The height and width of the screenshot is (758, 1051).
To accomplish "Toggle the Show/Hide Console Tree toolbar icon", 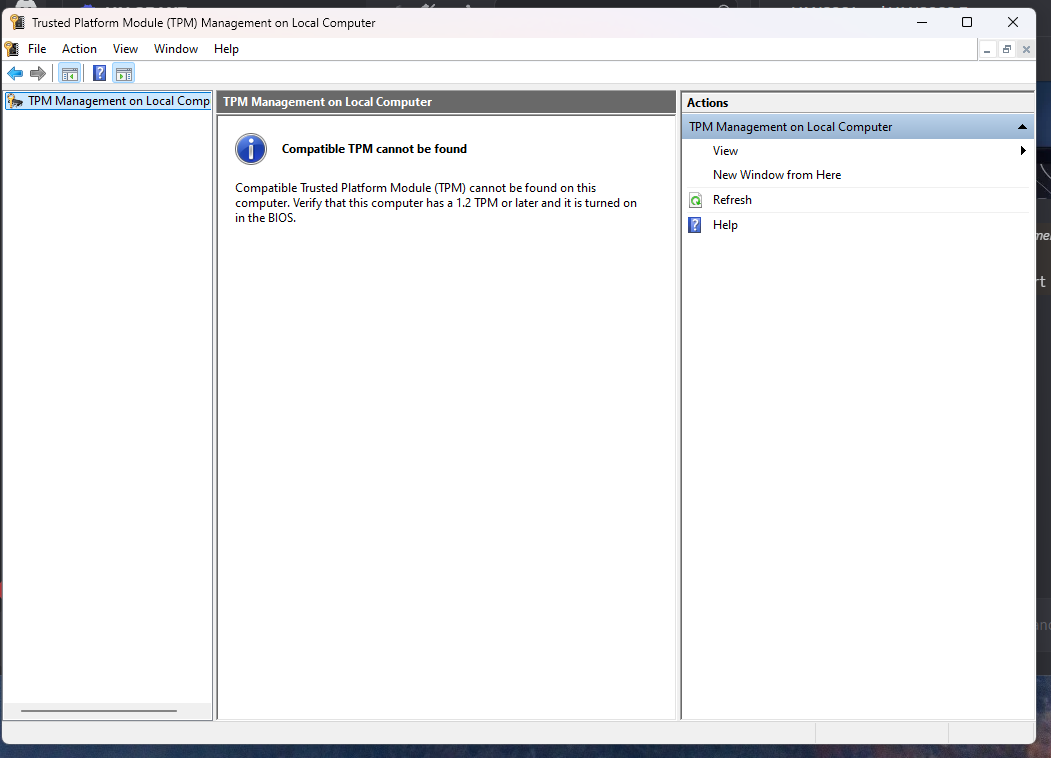I will point(70,73).
